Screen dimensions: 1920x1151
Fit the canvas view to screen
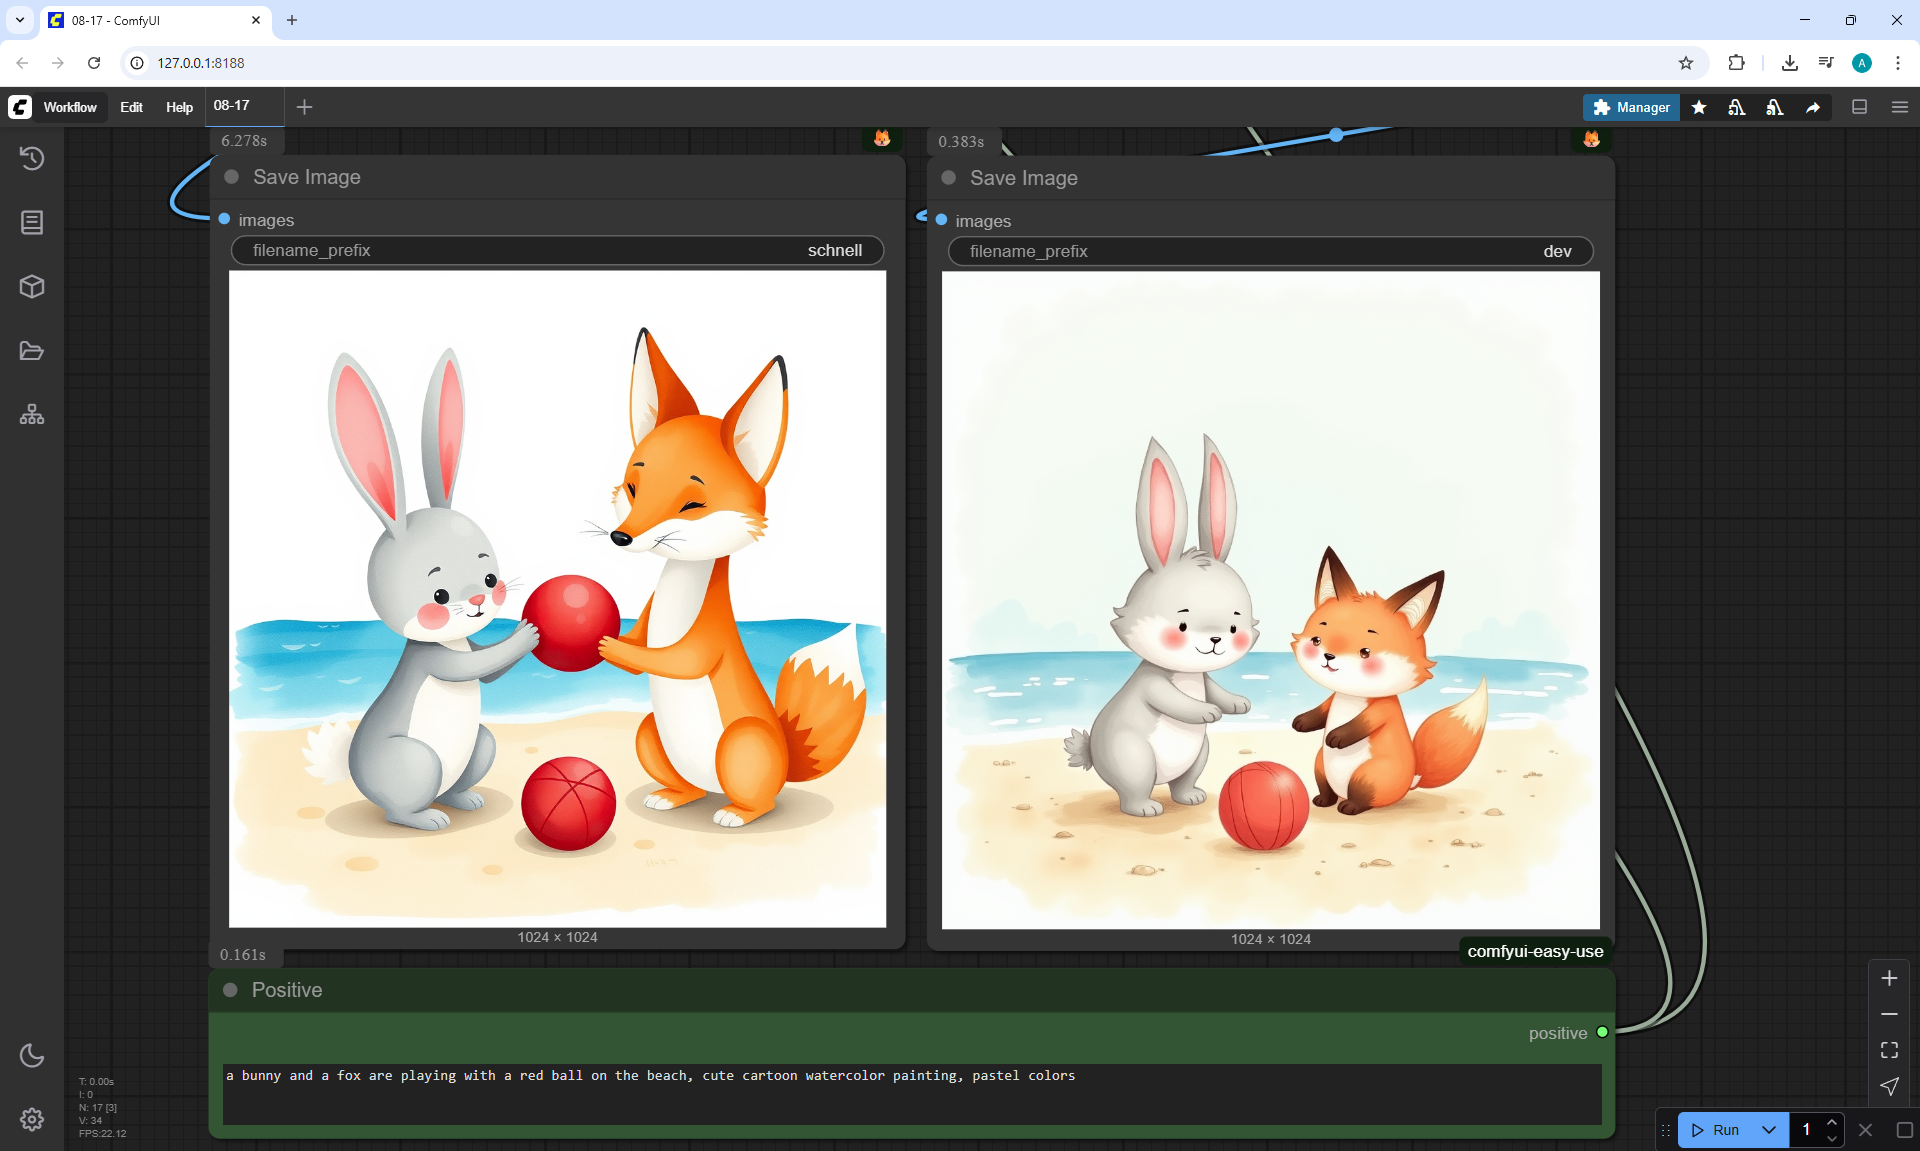click(x=1889, y=1050)
